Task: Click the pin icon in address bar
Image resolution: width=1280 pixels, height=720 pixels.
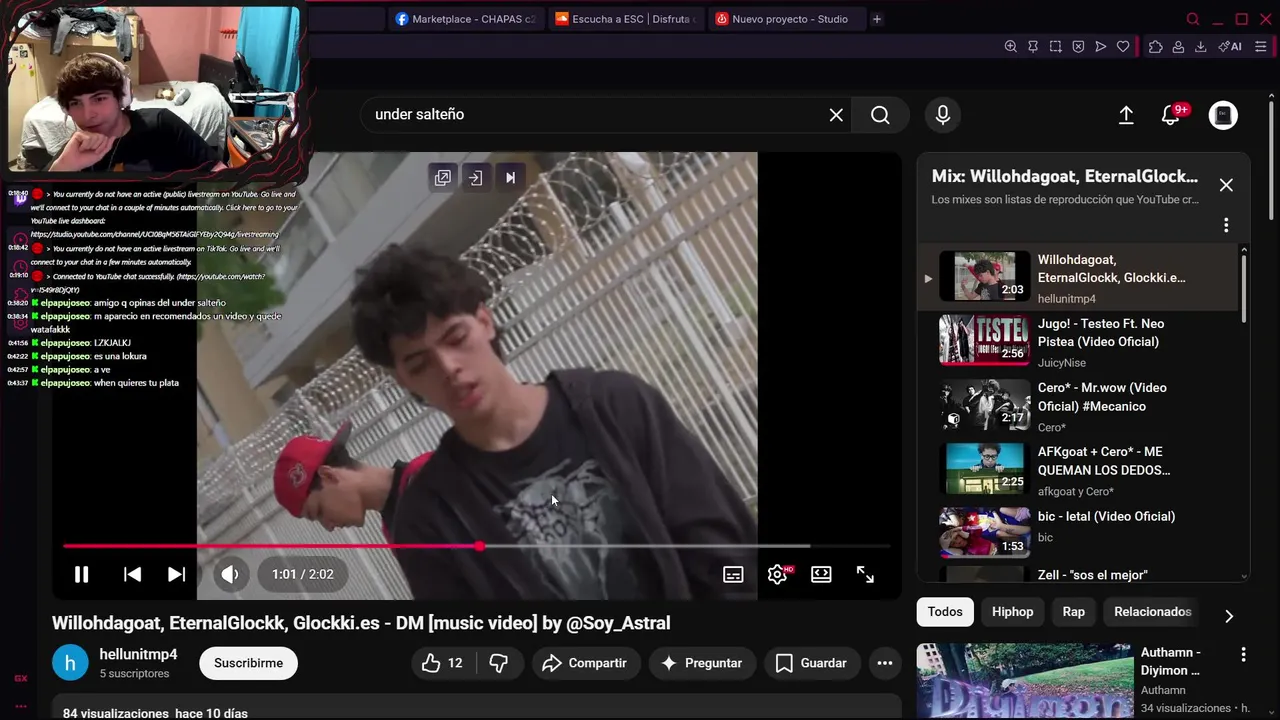Action: click(x=1033, y=47)
